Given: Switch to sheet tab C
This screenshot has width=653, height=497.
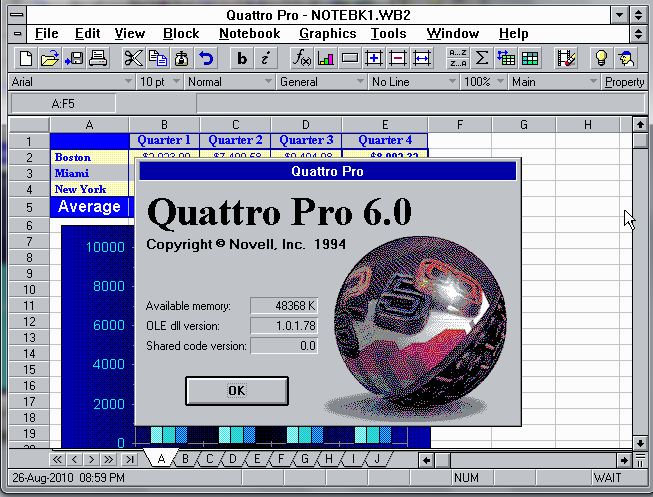Looking at the screenshot, I should pos(209,459).
